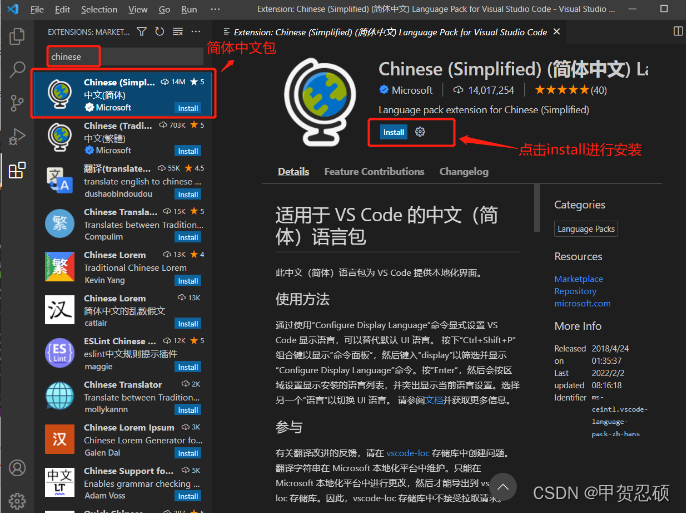Show more menus with the ellipsis

215,9
